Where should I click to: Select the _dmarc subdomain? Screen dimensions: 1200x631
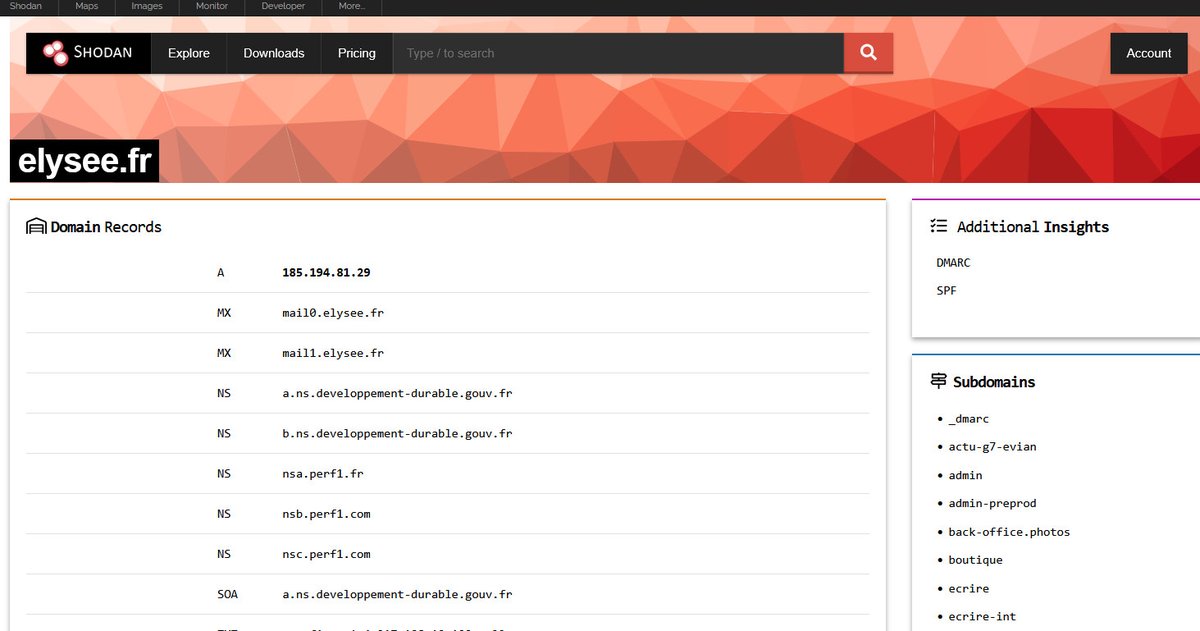pos(969,419)
